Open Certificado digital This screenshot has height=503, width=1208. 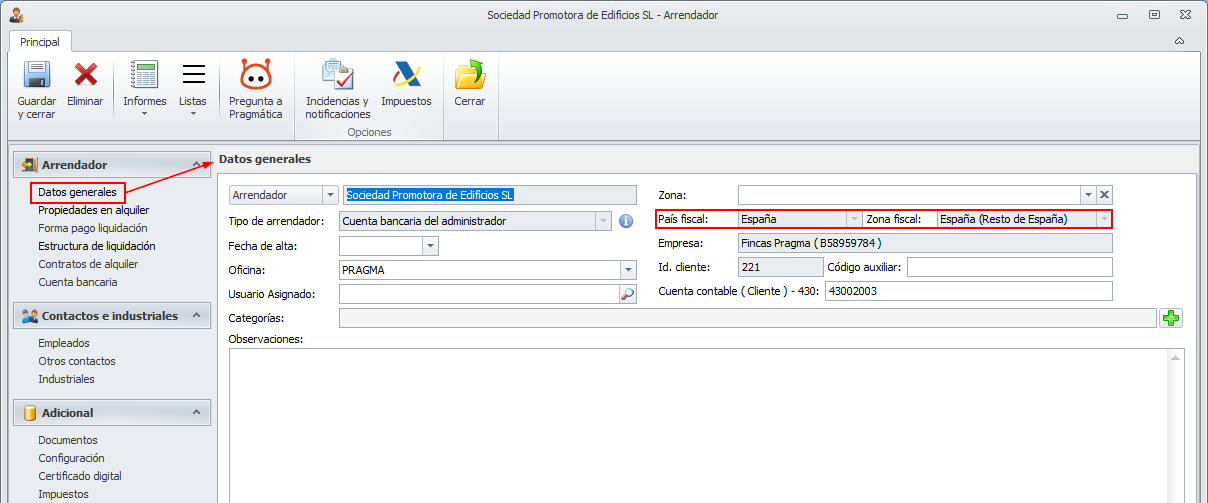[80, 476]
